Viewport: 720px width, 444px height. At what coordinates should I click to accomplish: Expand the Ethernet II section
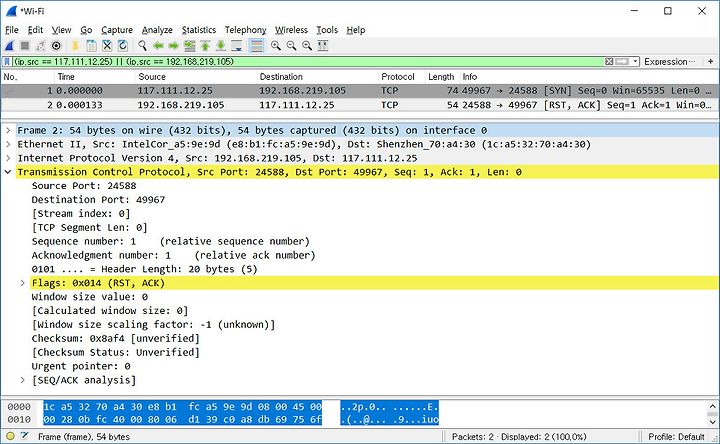coord(8,144)
